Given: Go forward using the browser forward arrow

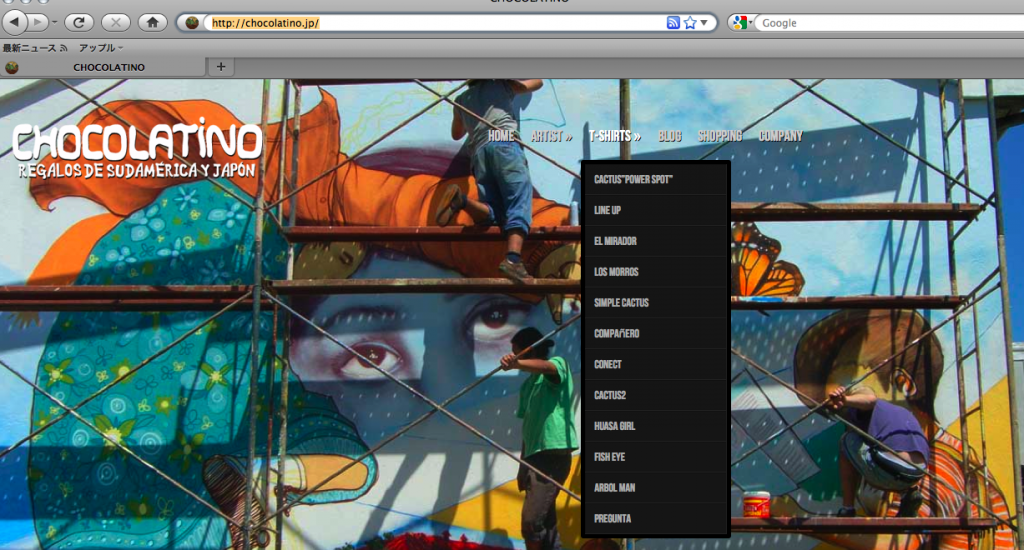Looking at the screenshot, I should (x=38, y=22).
